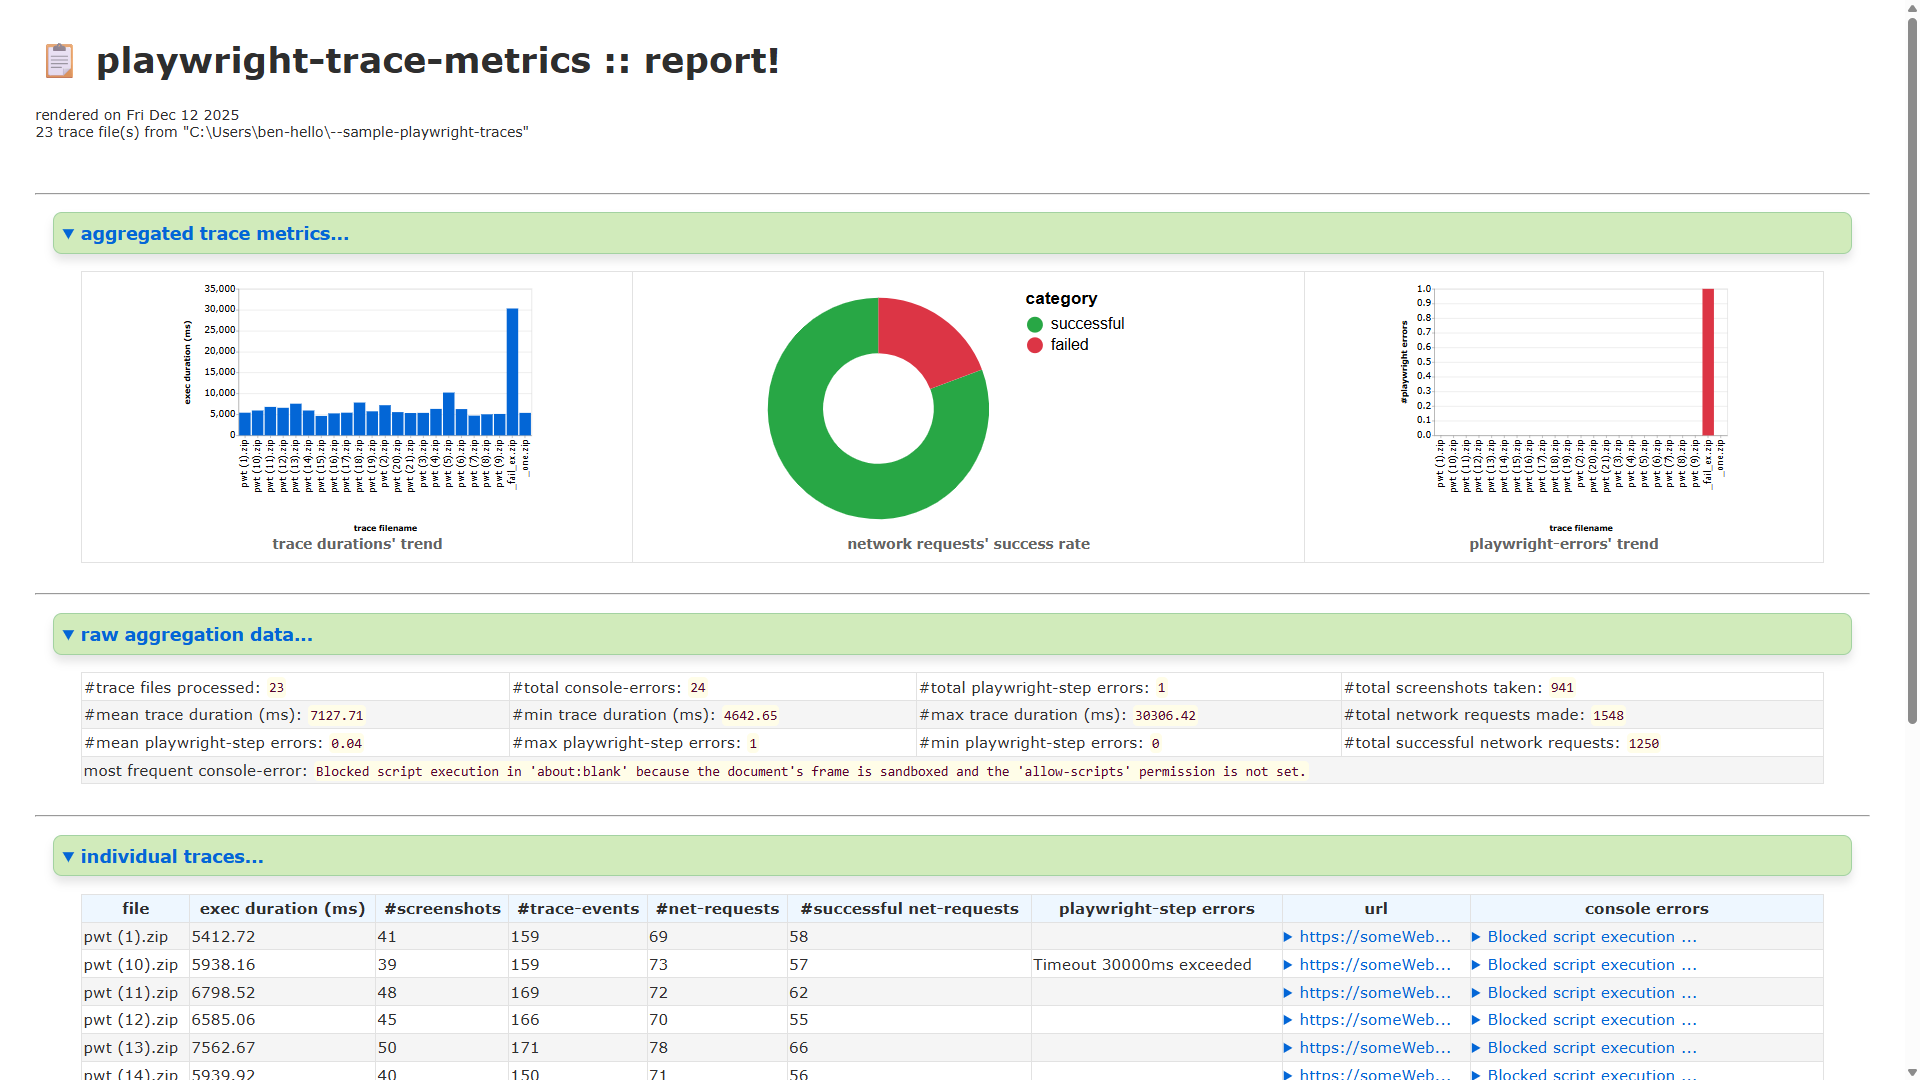
Task: Click the scrollbar down arrow
Action: pyautogui.click(x=1911, y=1072)
